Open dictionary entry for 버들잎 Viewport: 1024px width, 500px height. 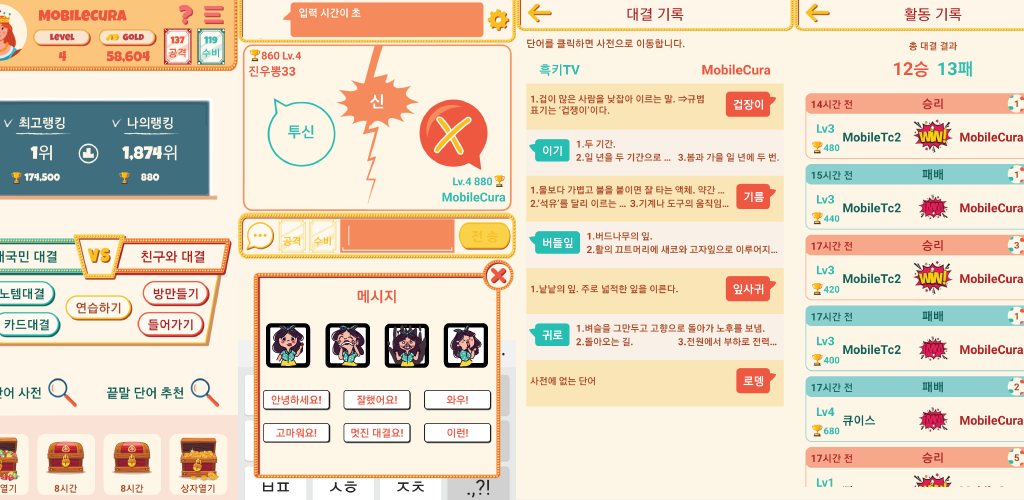pyautogui.click(x=558, y=244)
